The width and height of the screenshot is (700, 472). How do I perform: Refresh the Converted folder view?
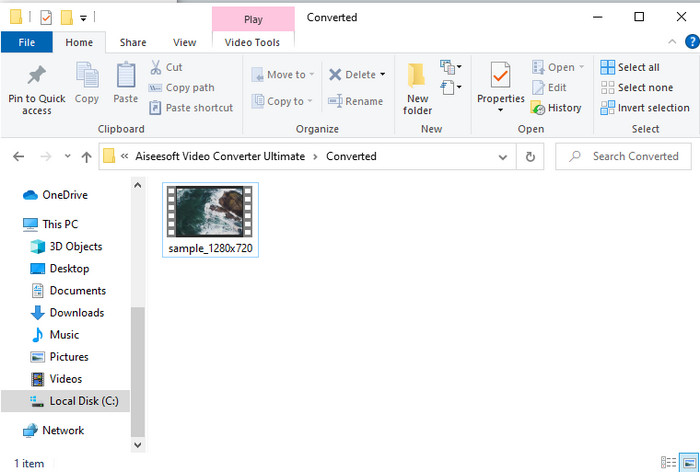point(530,156)
